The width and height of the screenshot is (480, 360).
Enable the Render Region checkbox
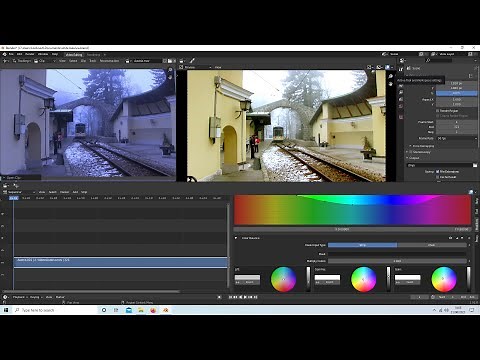[438, 110]
